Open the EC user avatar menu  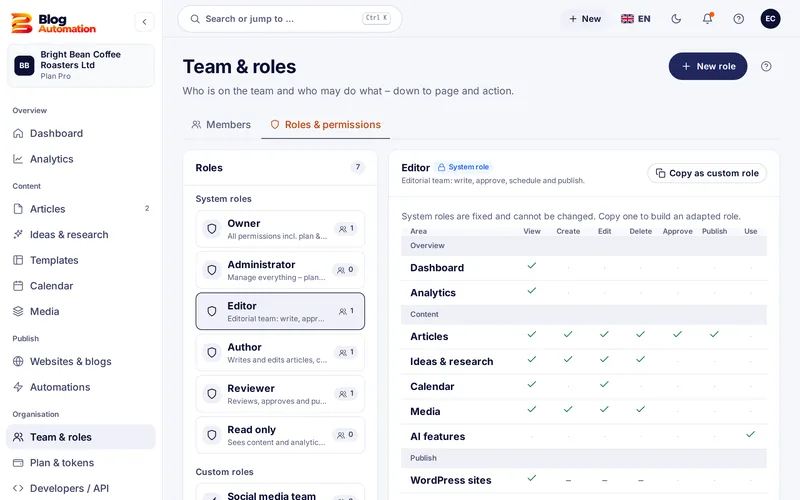coord(770,19)
